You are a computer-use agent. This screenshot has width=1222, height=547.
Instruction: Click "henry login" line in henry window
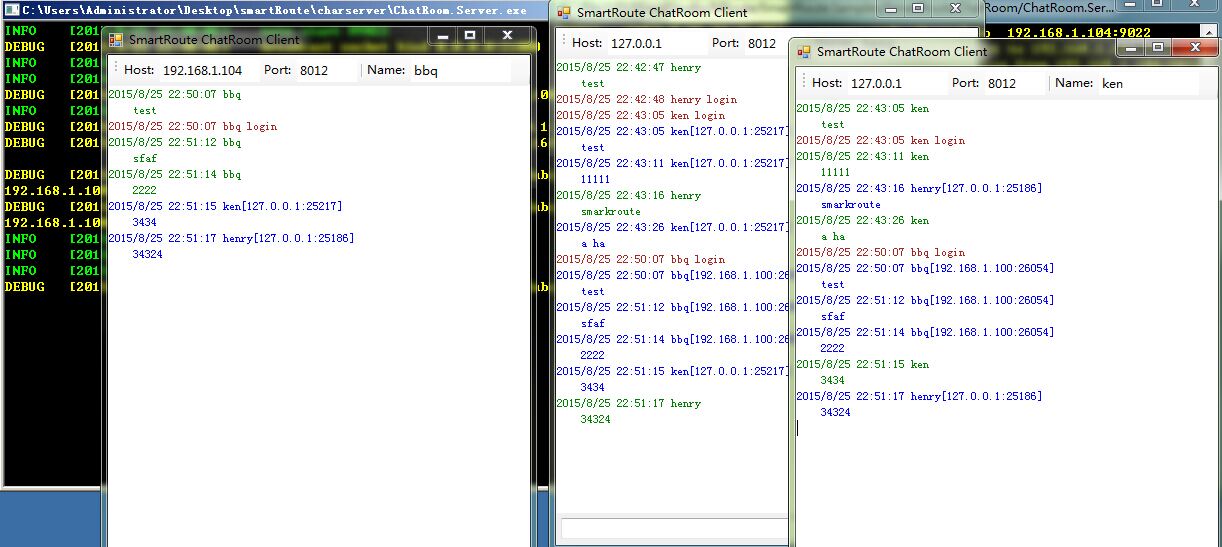pyautogui.click(x=646, y=100)
